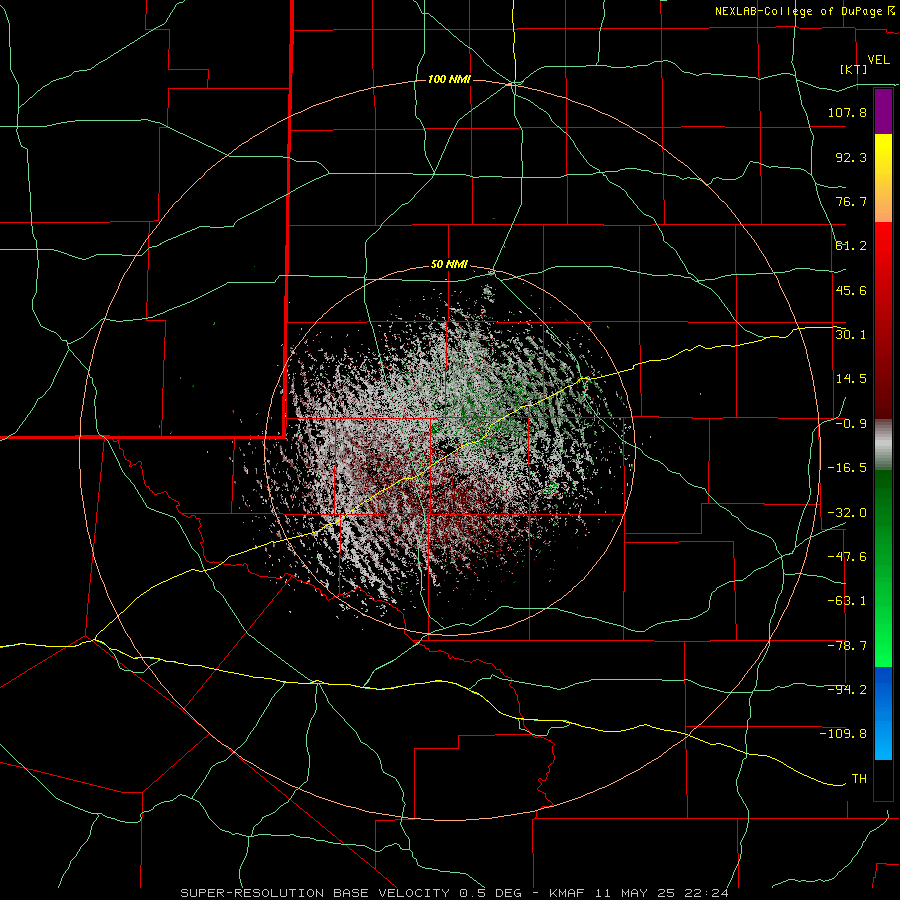Click the 11 MAY 25 22:24 timestamp
Screen dimensions: 900x900
(x=662, y=893)
